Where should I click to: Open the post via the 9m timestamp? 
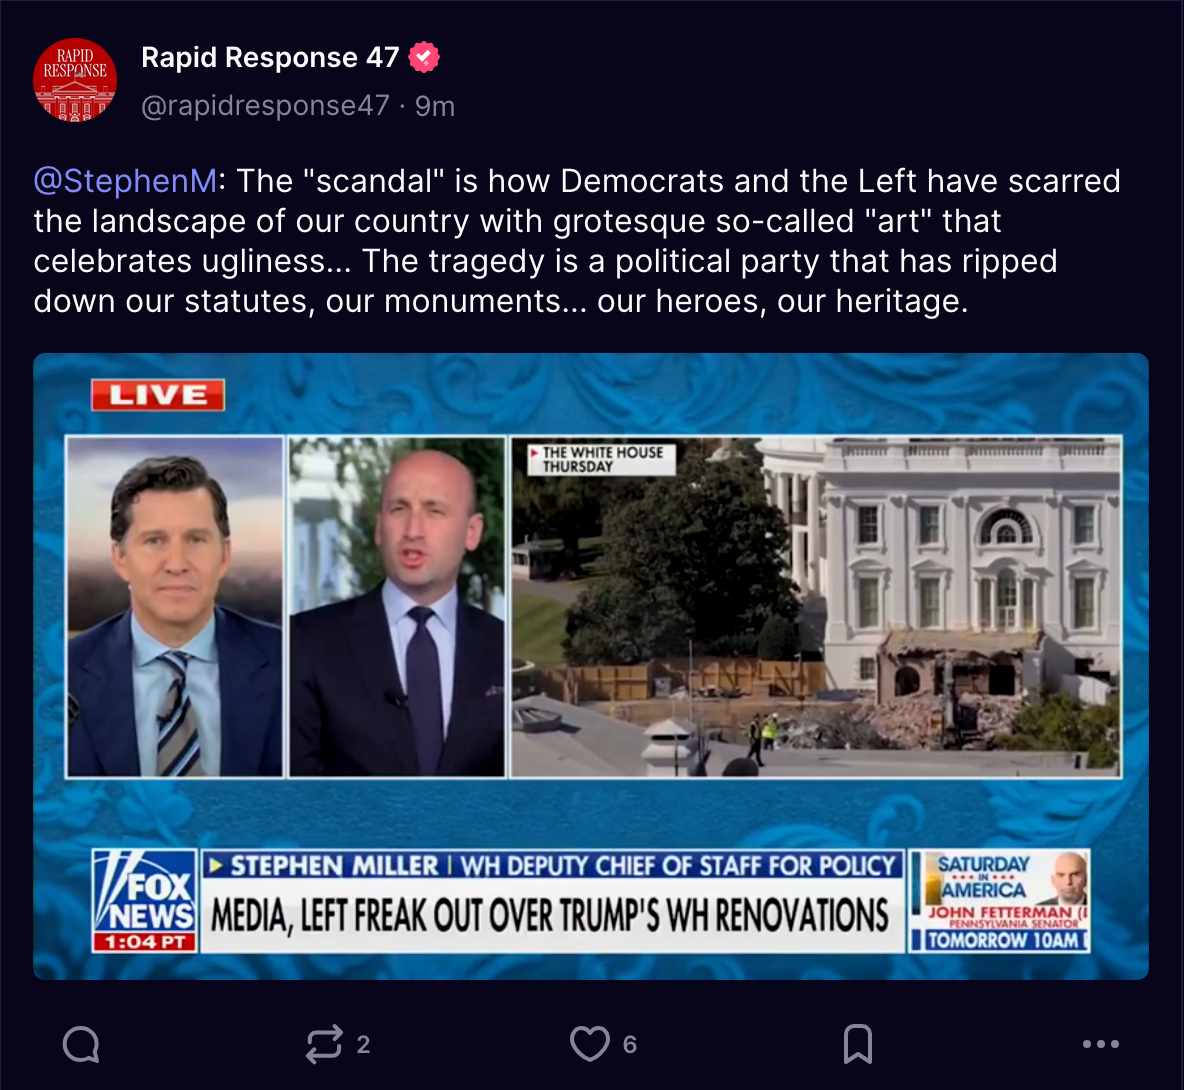(435, 106)
